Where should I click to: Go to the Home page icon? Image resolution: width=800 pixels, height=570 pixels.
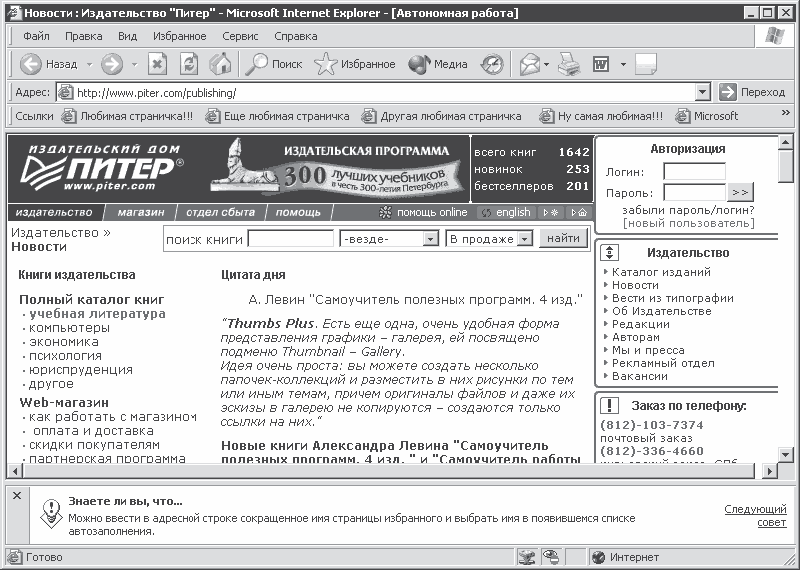pyautogui.click(x=220, y=64)
